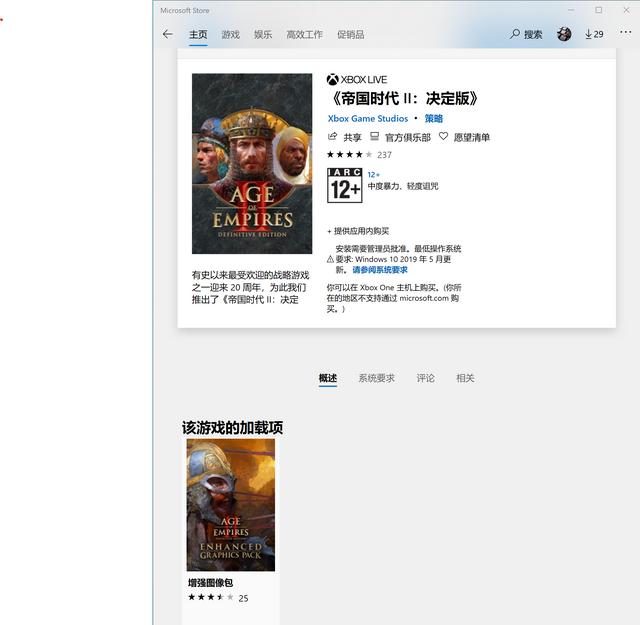Open the Xbox Game Studios publisher link
Viewport: 640px width, 625px height.
[368, 118]
